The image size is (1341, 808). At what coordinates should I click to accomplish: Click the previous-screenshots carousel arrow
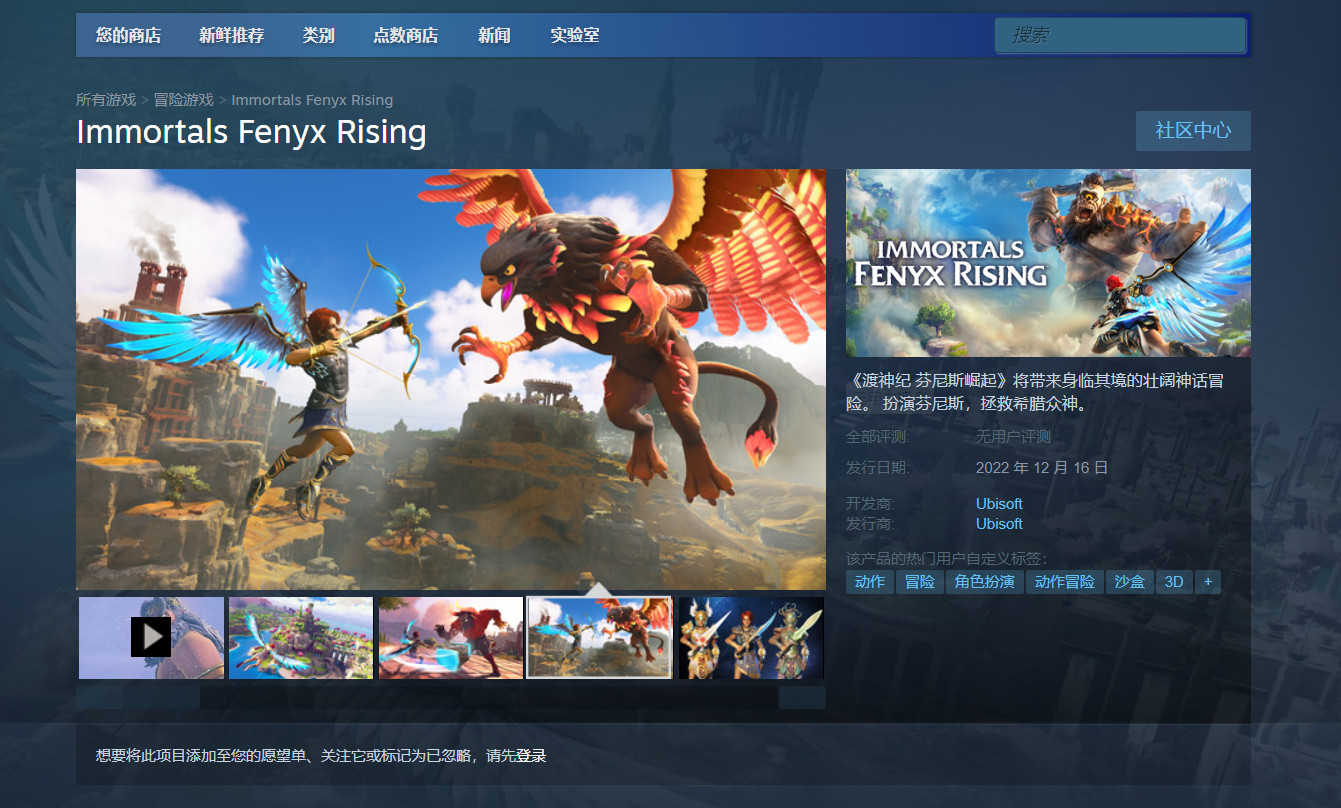pyautogui.click(x=99, y=697)
